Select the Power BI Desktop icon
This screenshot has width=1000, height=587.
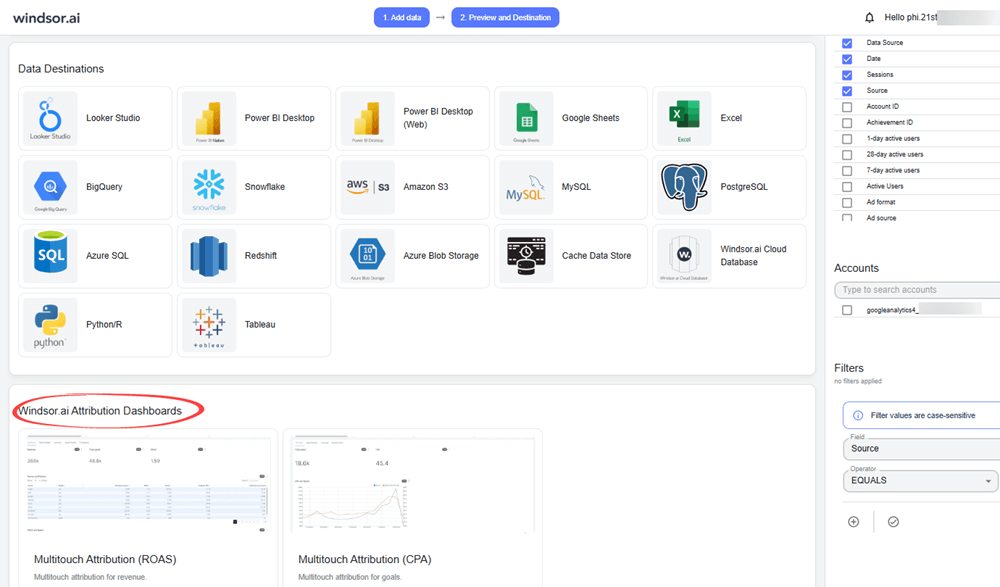(x=209, y=118)
